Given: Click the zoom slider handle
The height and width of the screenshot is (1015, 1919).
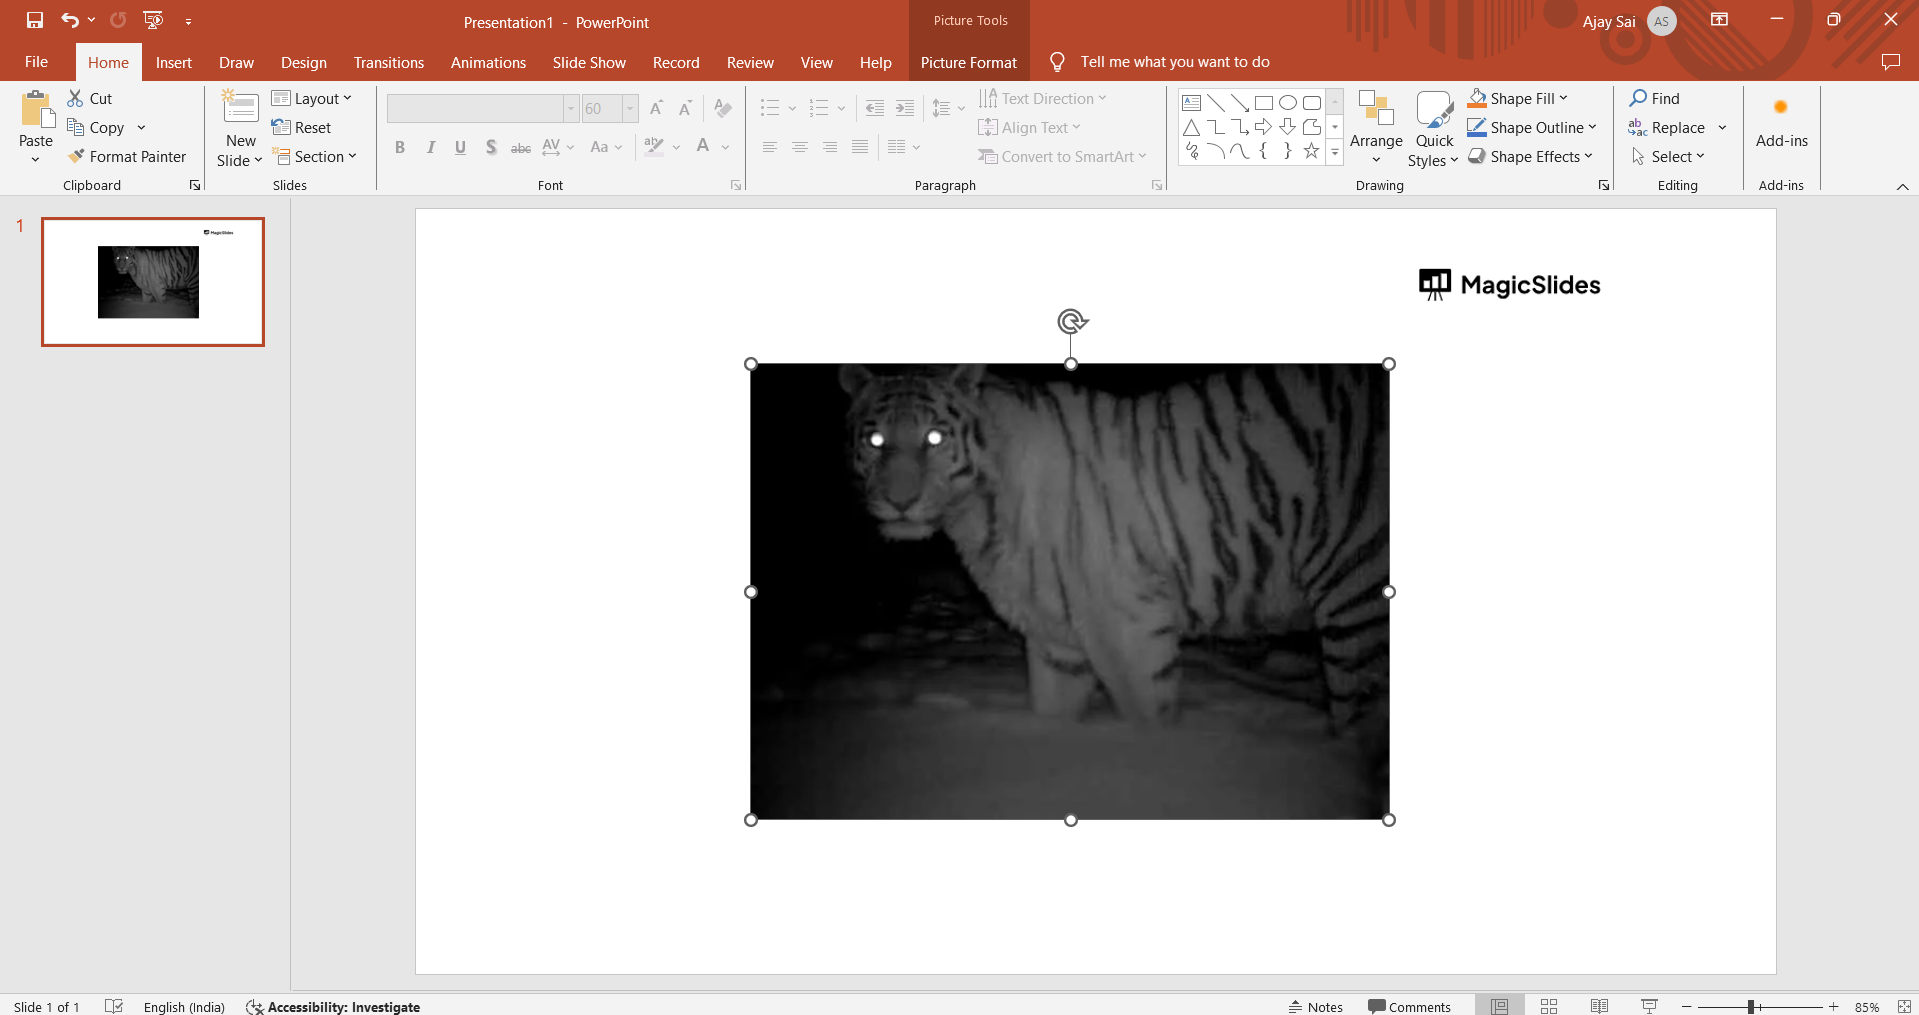Looking at the screenshot, I should (1751, 1007).
